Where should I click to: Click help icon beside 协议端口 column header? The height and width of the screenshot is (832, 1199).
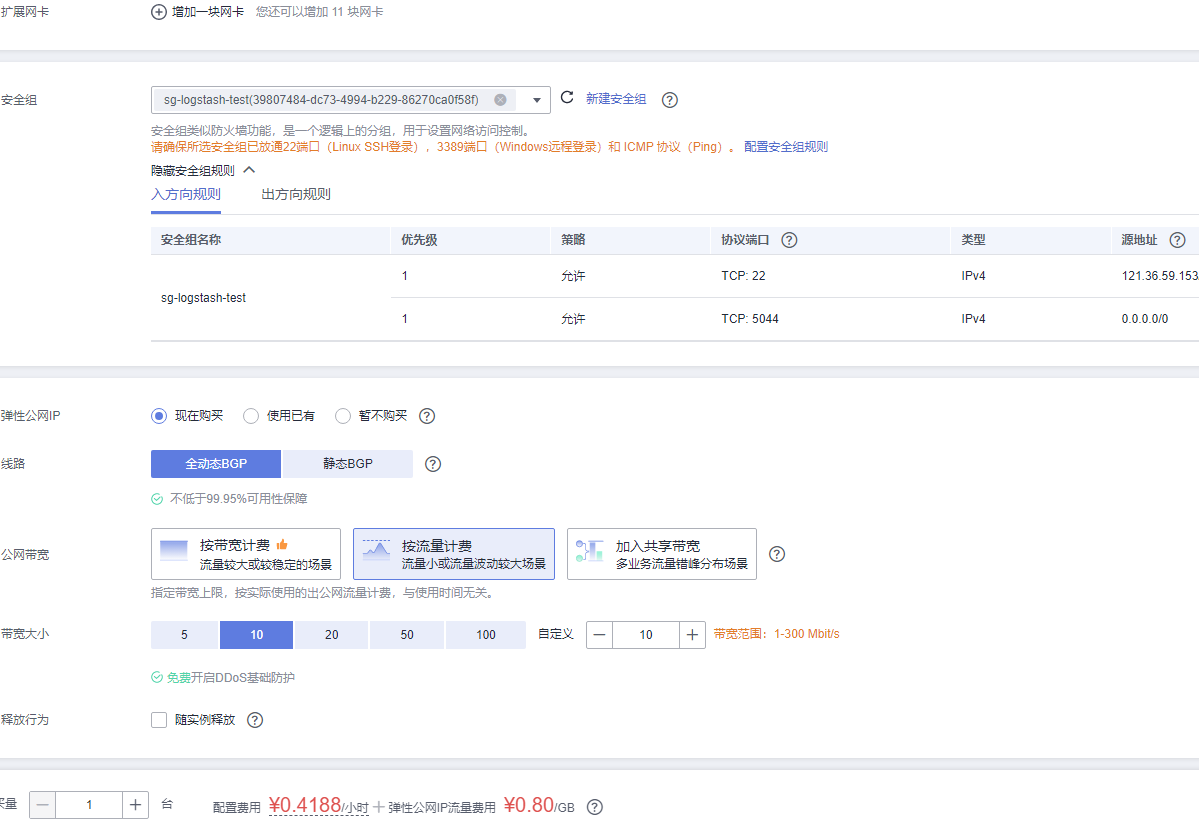coord(789,241)
